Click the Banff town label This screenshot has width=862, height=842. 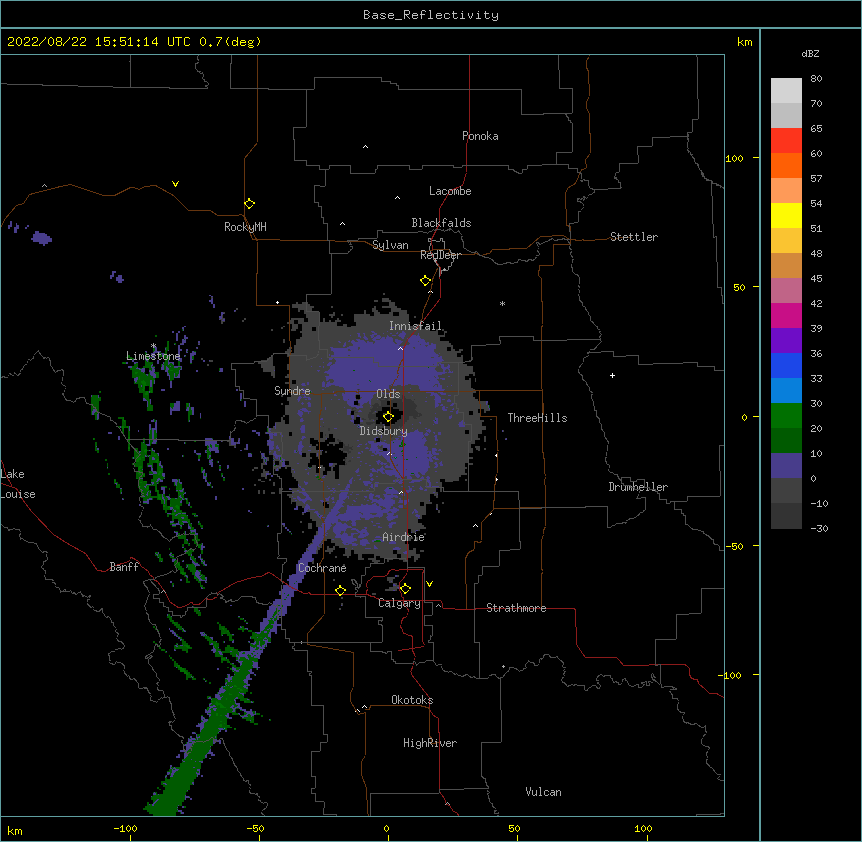[x=124, y=567]
